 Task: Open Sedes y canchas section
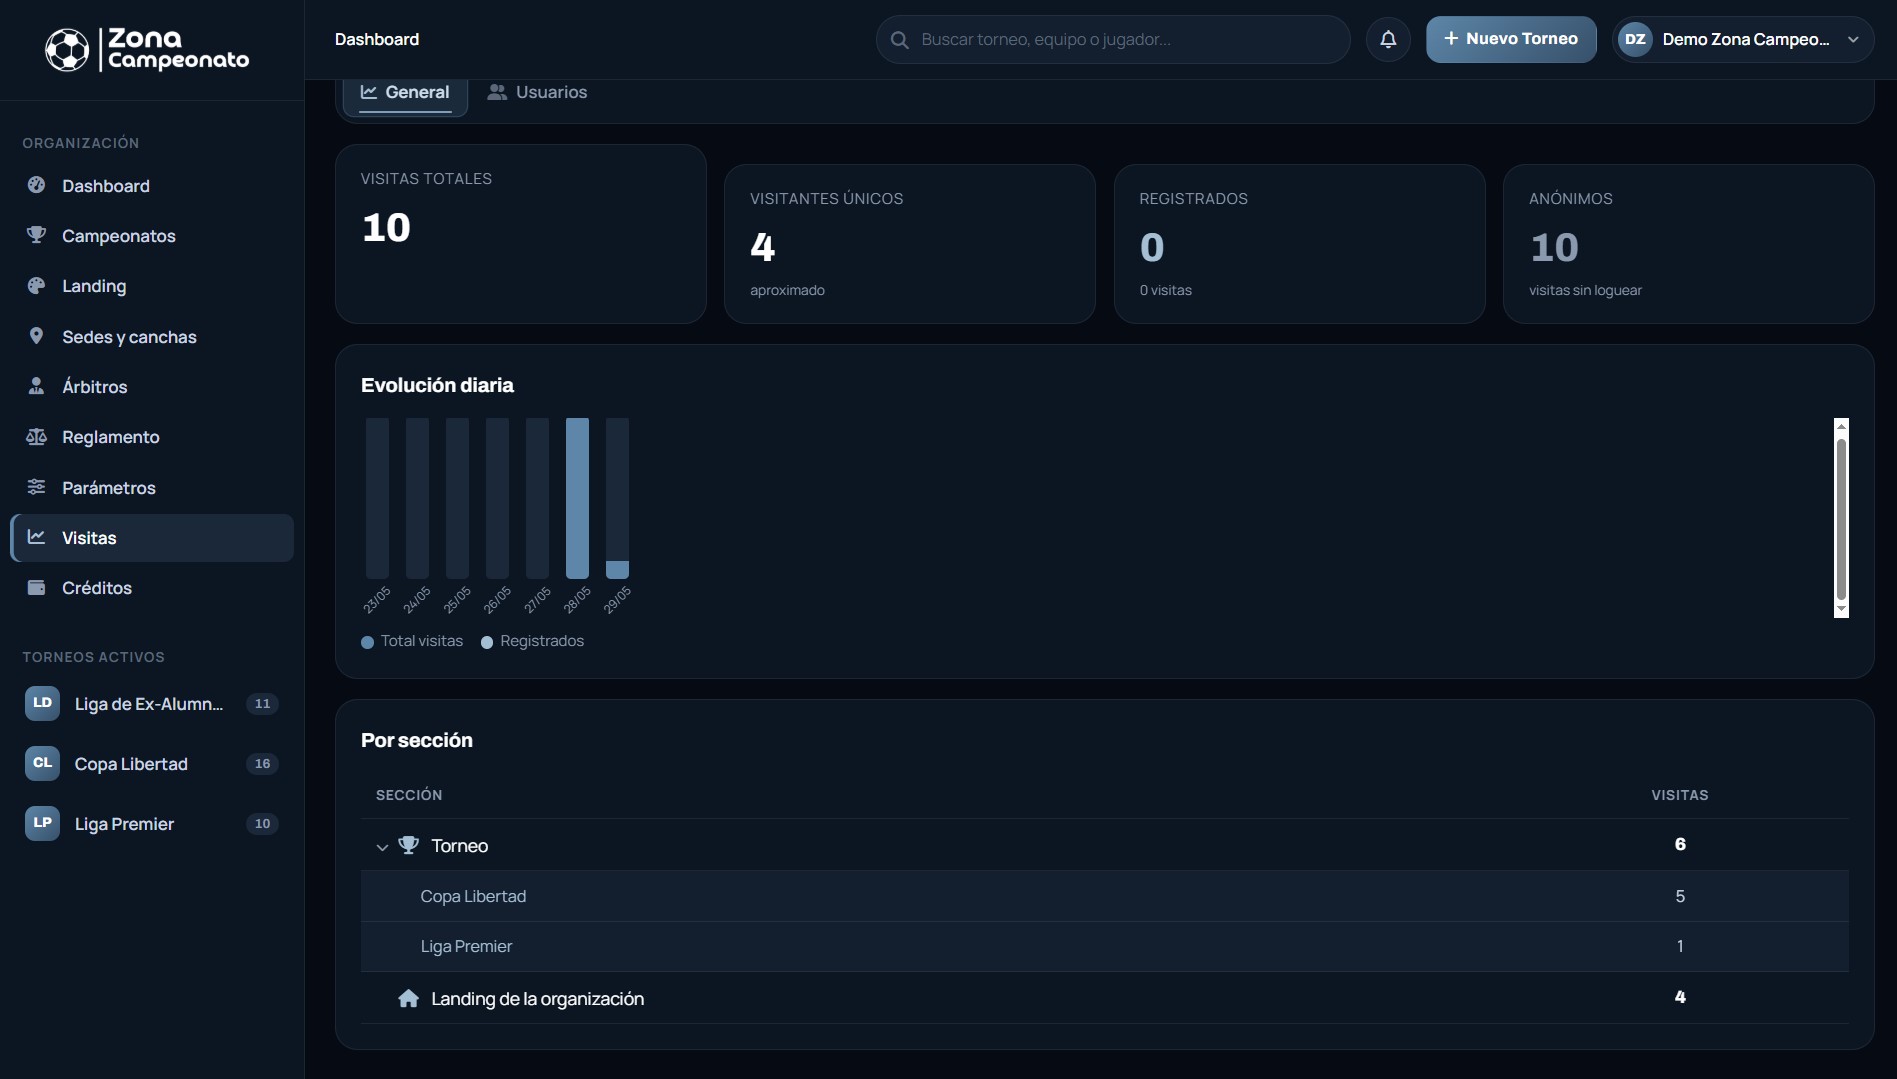pos(152,337)
